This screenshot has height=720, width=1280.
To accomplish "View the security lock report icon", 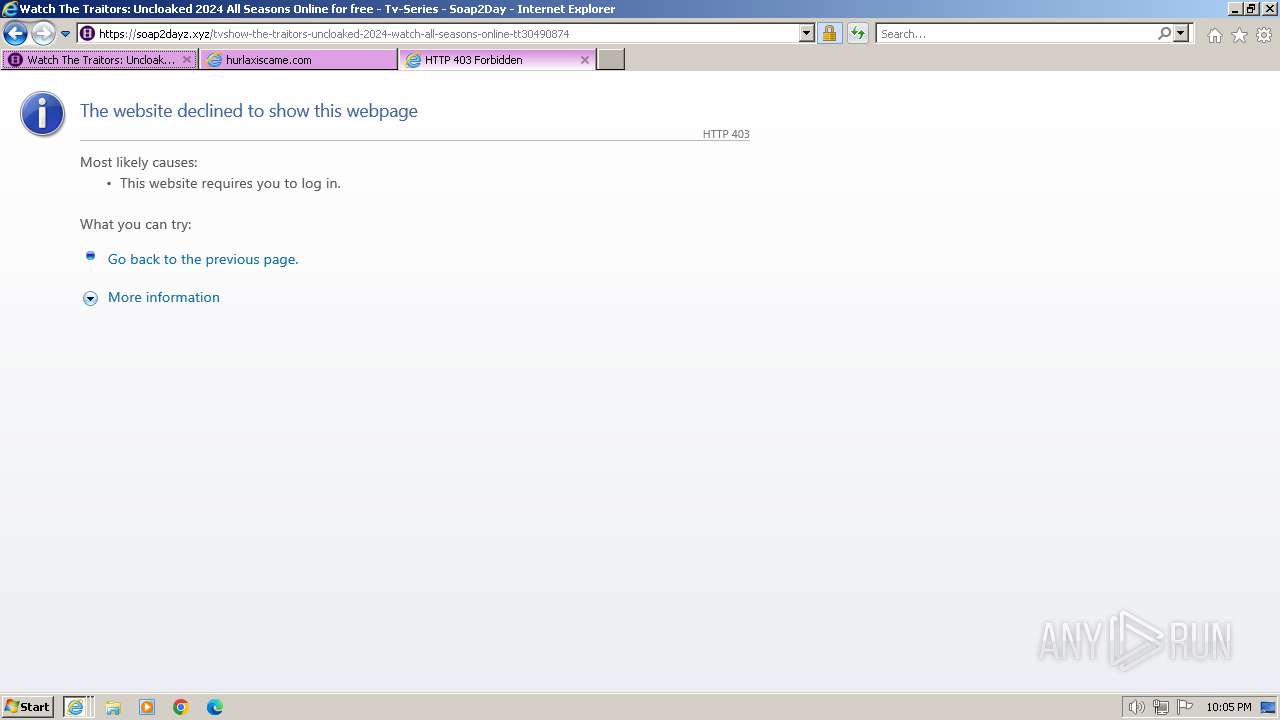I will pos(829,34).
